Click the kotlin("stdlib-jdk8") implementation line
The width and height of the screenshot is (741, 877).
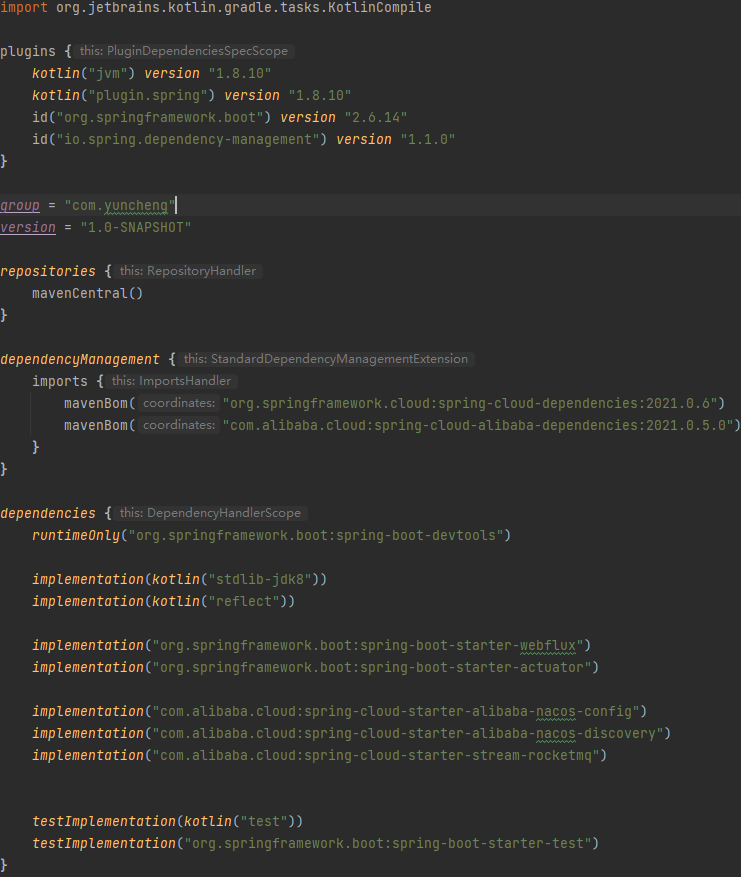click(180, 579)
